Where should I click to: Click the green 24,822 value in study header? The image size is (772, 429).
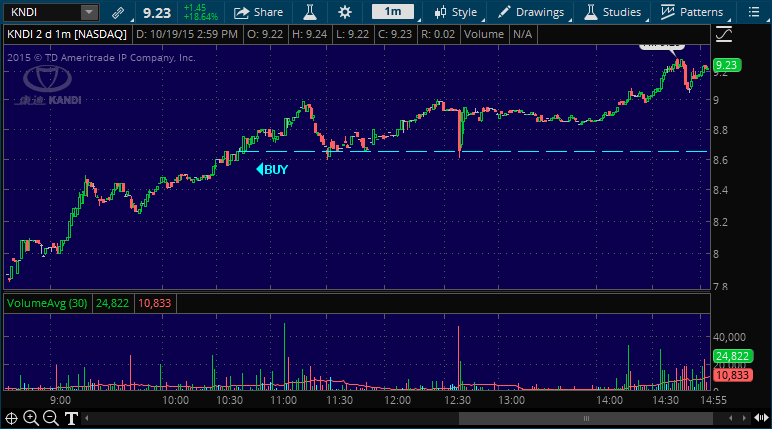click(112, 303)
